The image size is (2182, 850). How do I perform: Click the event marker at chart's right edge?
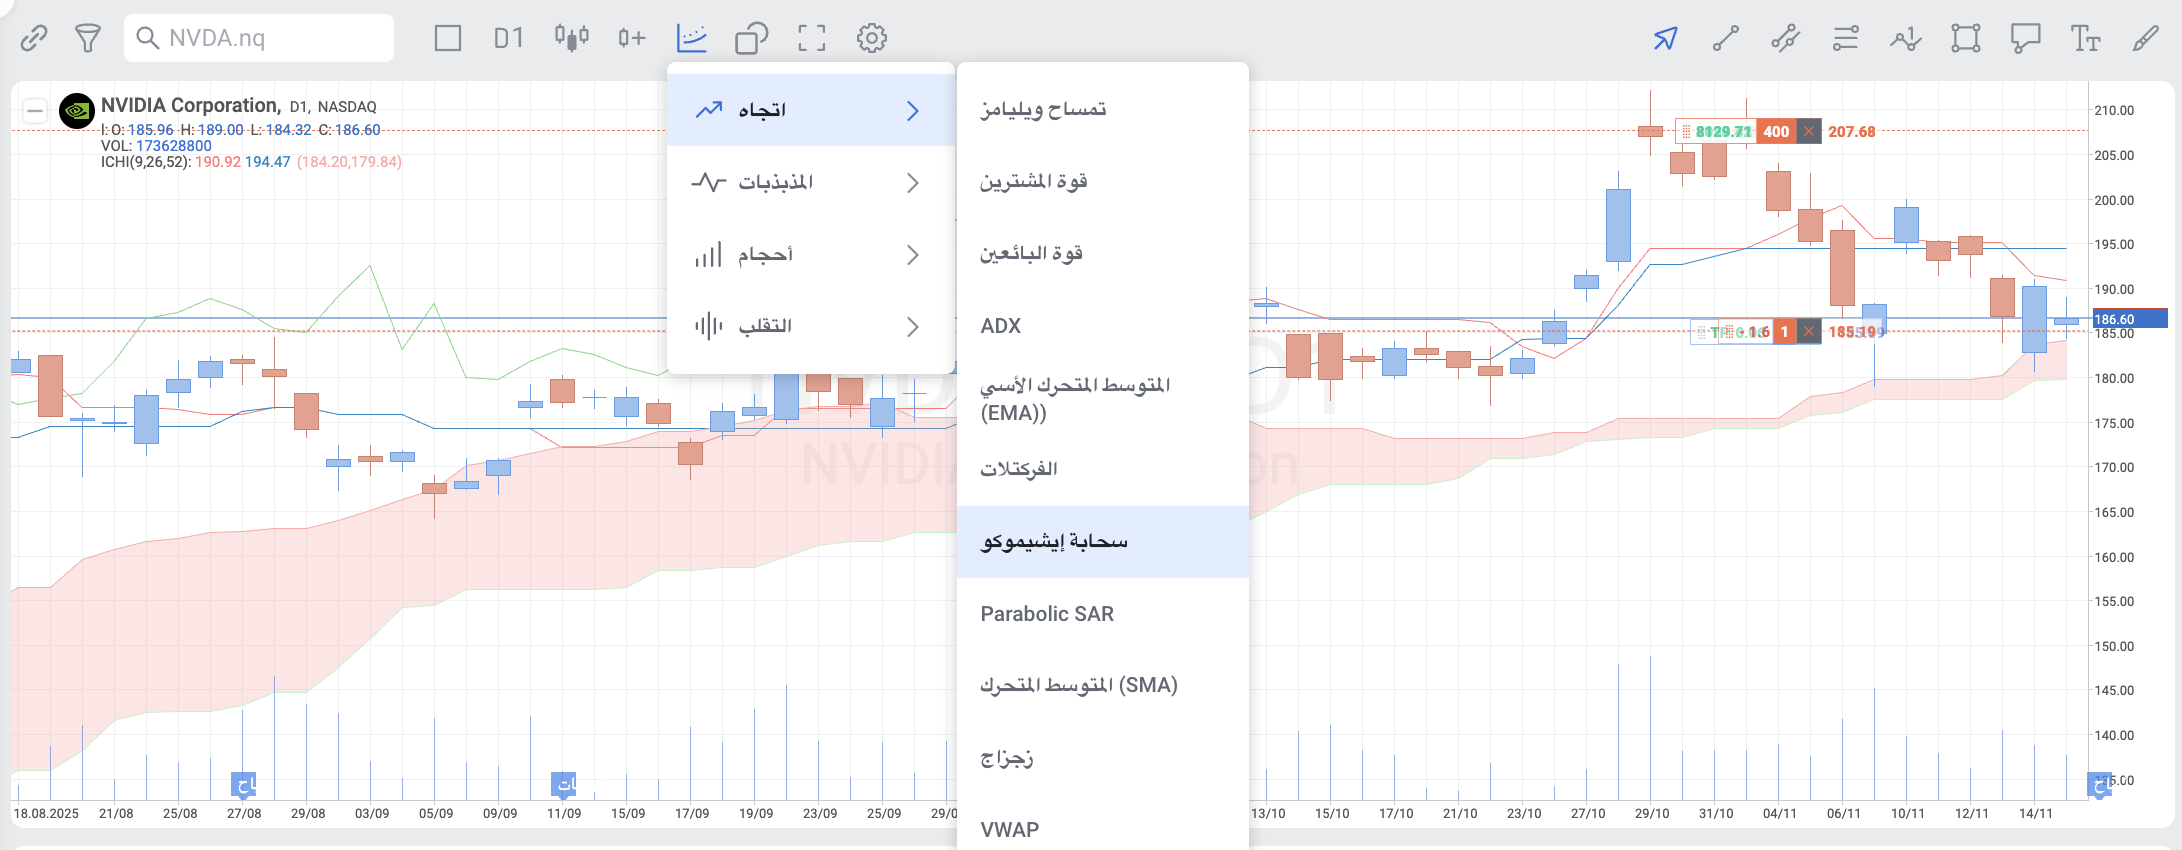[2099, 785]
